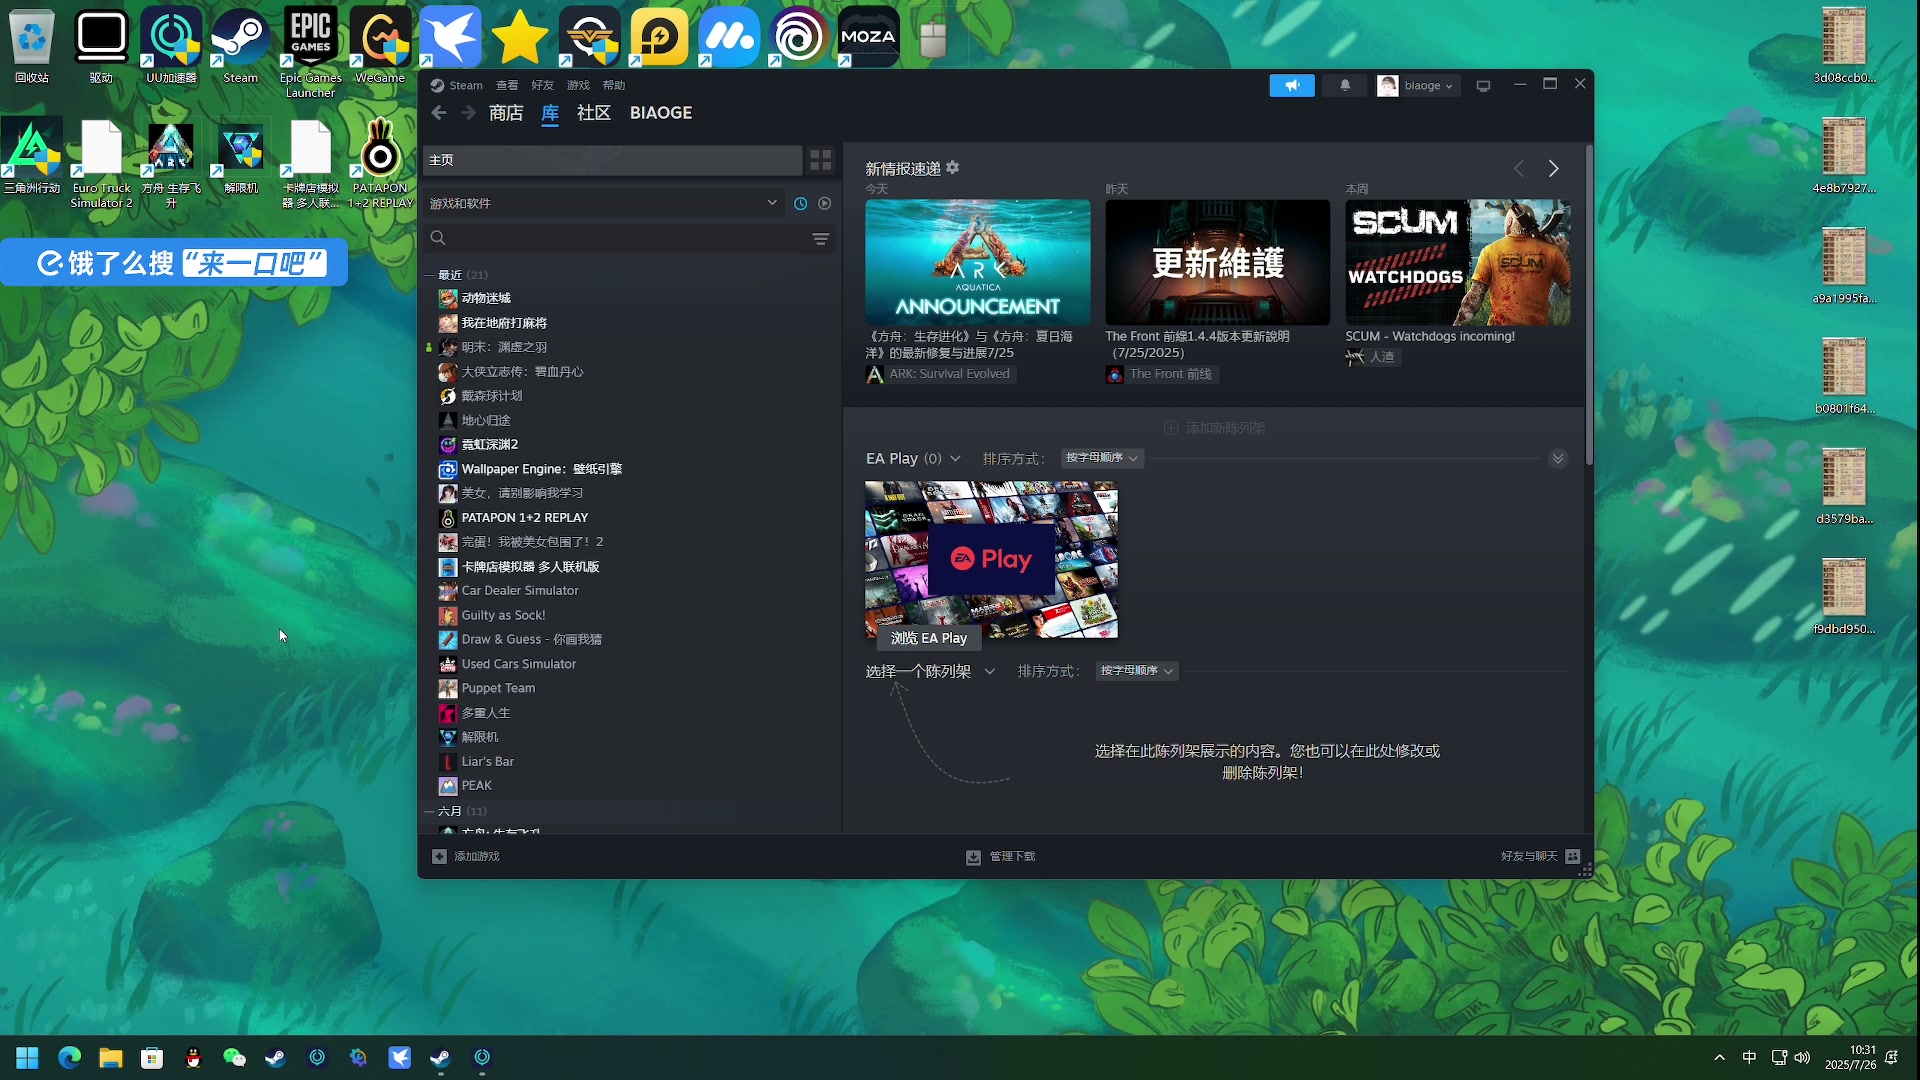1920x1080 pixels.
Task: Toggle the library grid view icon
Action: point(821,160)
